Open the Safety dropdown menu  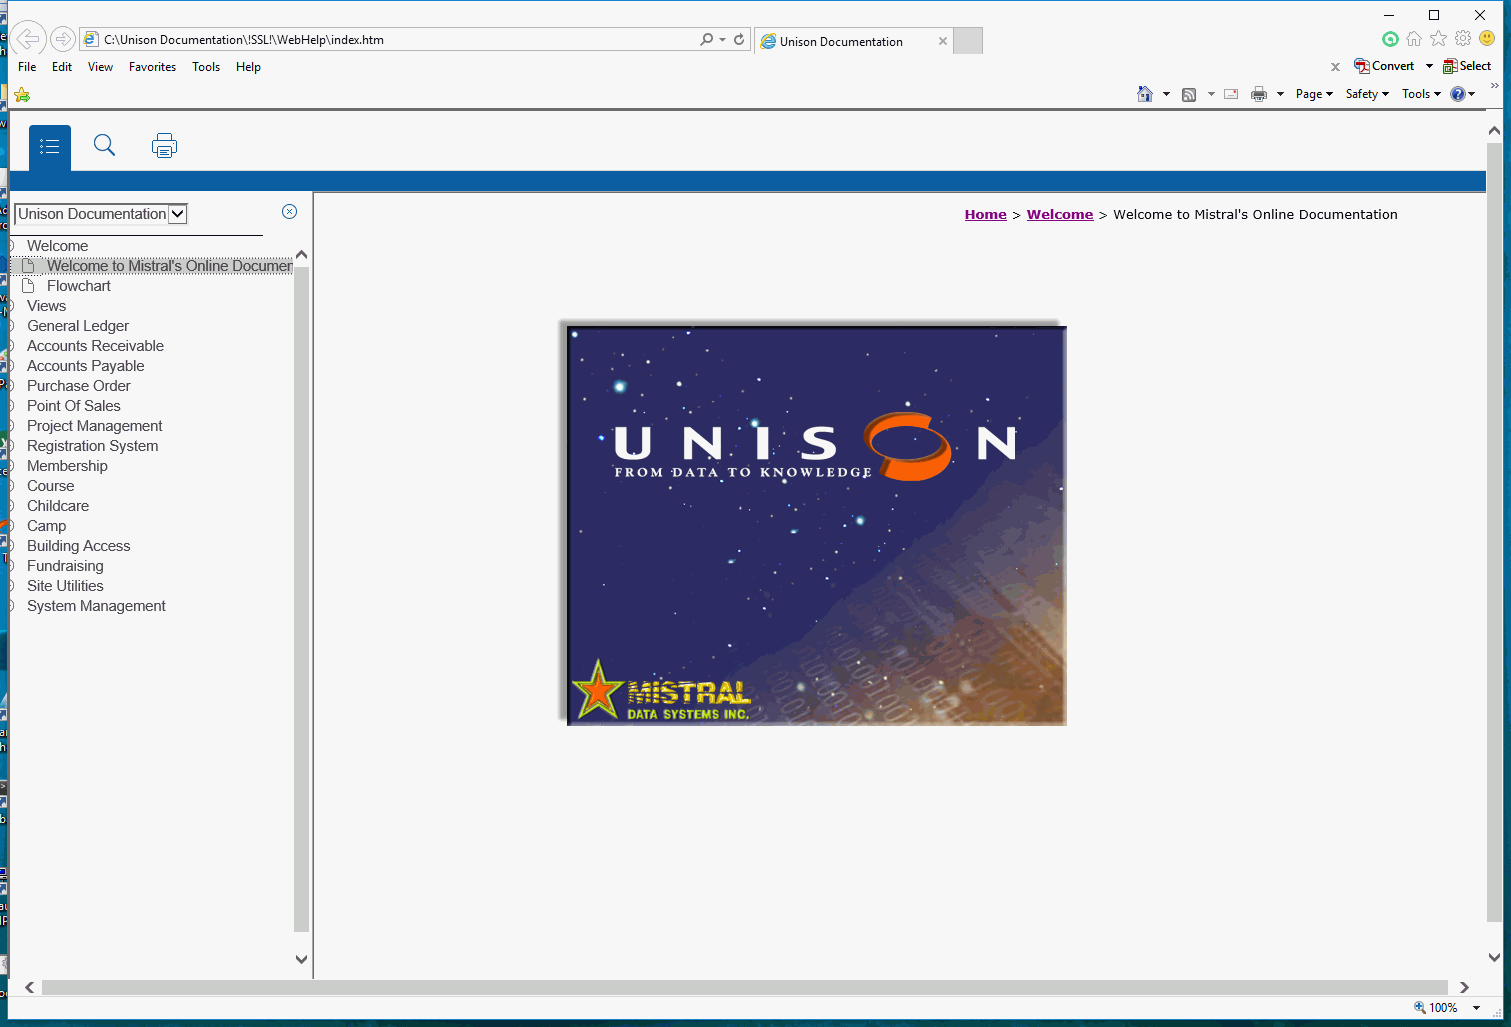[x=1367, y=94]
